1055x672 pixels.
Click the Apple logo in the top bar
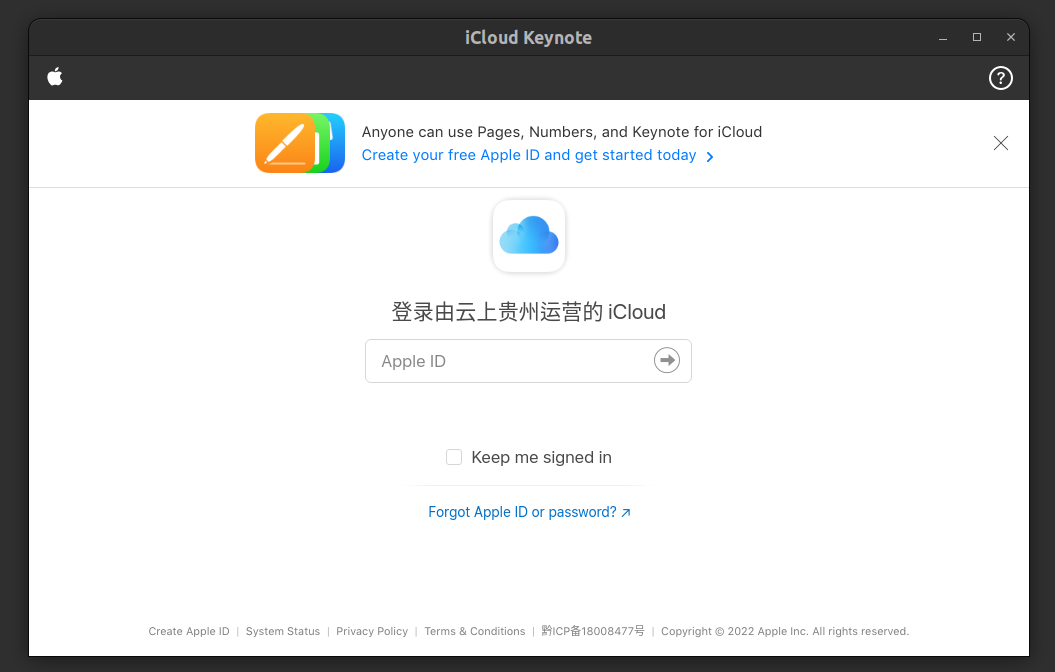(55, 77)
